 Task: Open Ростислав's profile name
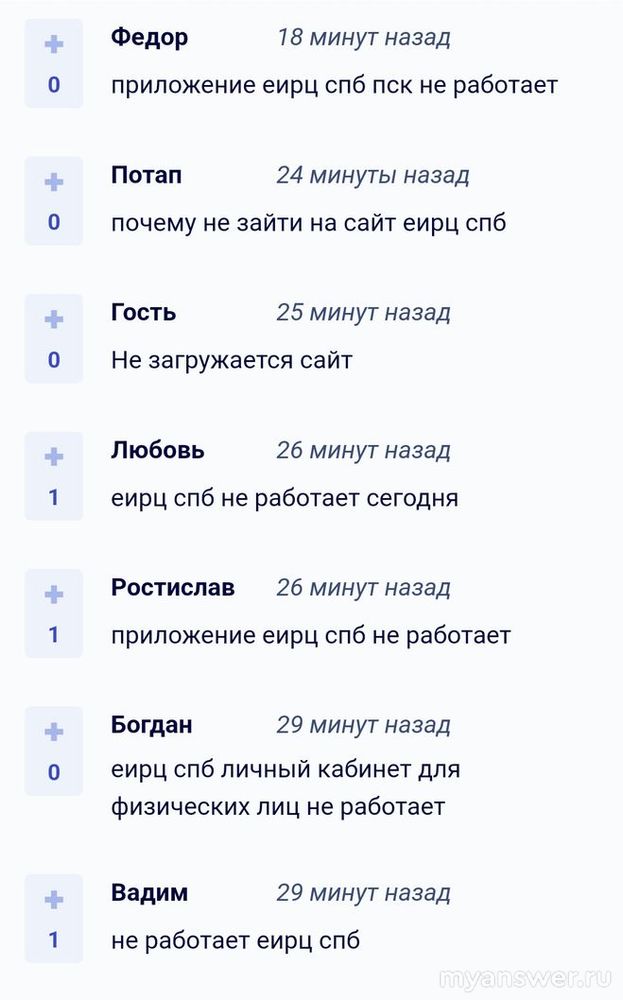point(173,587)
